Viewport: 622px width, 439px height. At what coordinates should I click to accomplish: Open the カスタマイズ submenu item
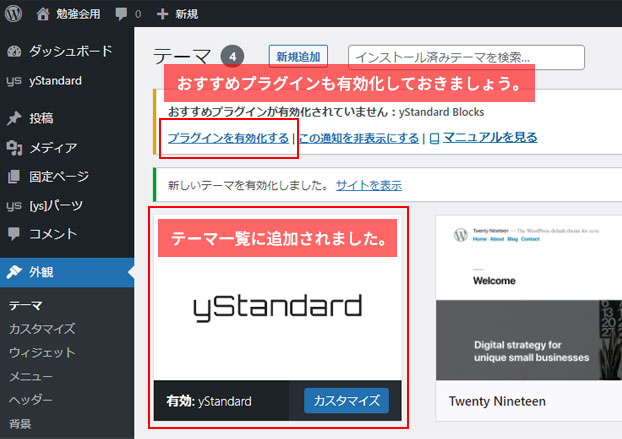click(42, 329)
